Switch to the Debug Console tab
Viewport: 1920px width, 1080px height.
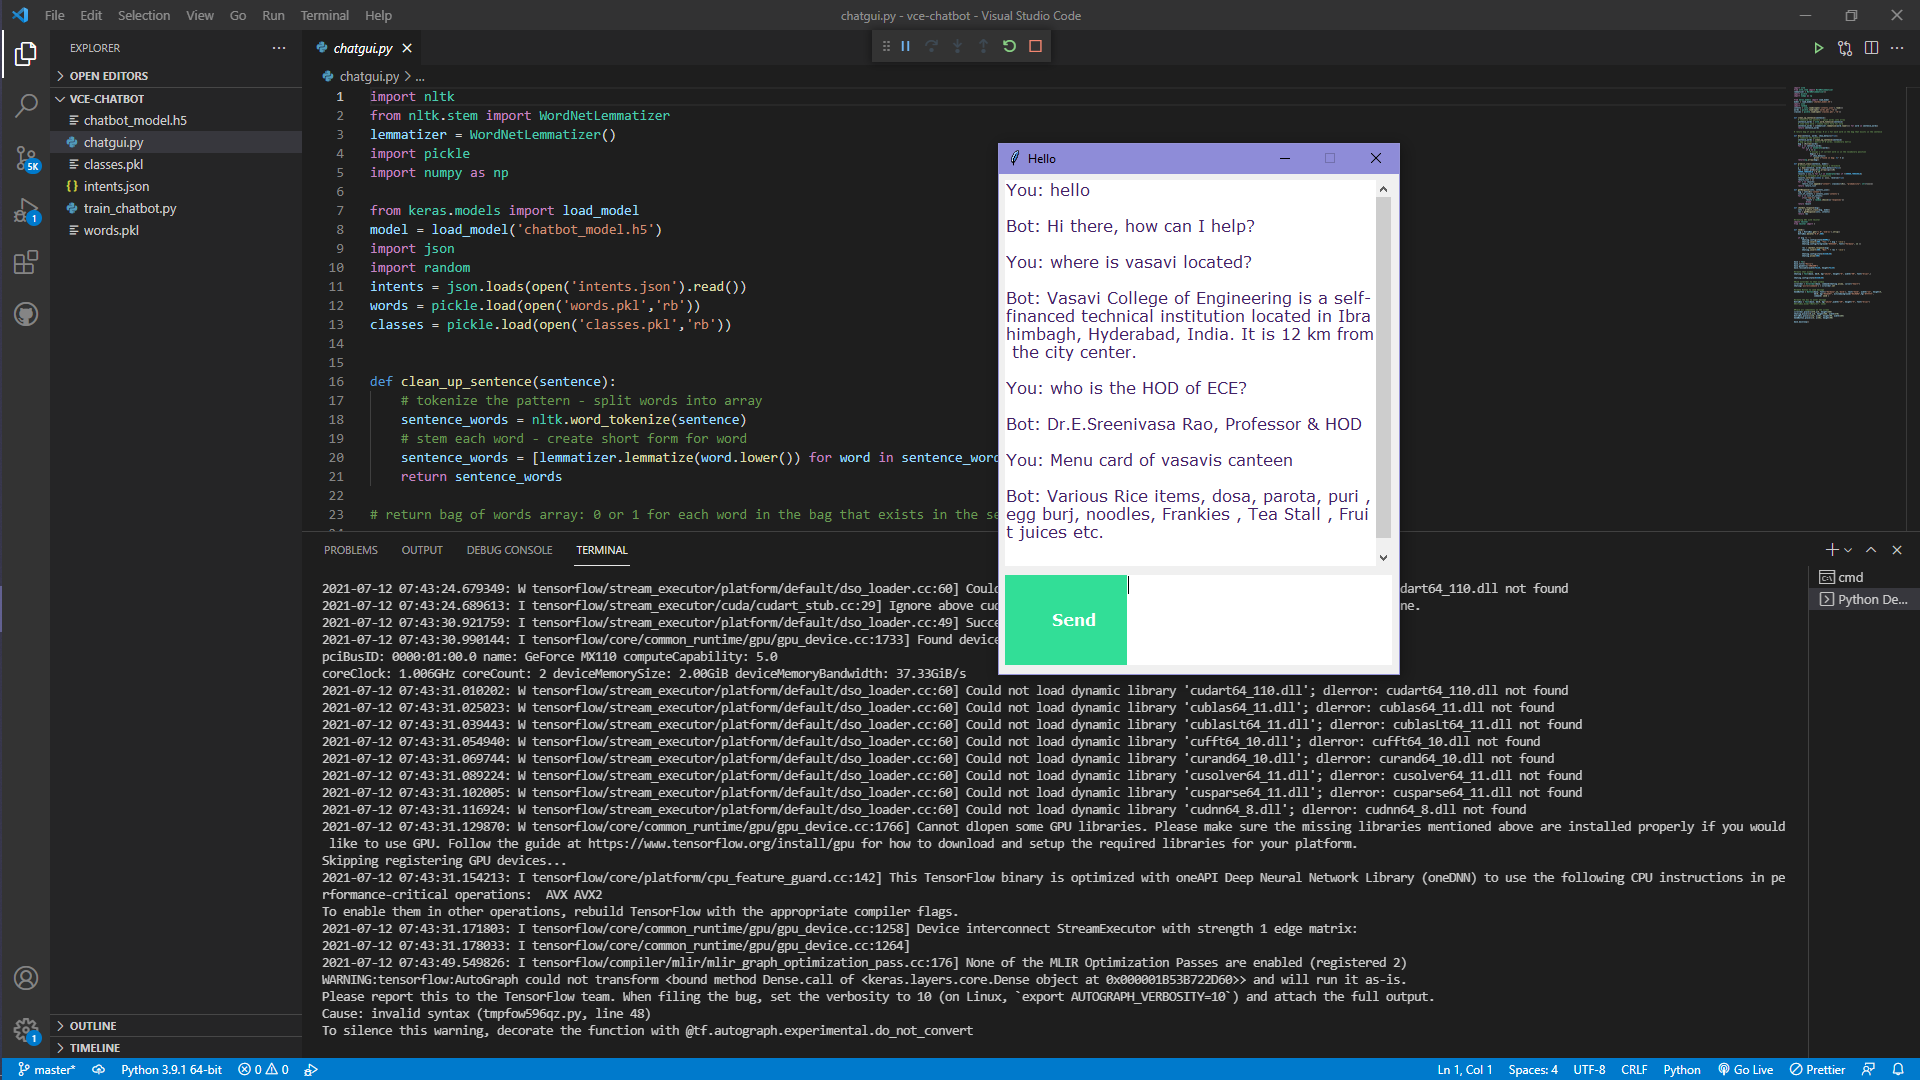509,550
